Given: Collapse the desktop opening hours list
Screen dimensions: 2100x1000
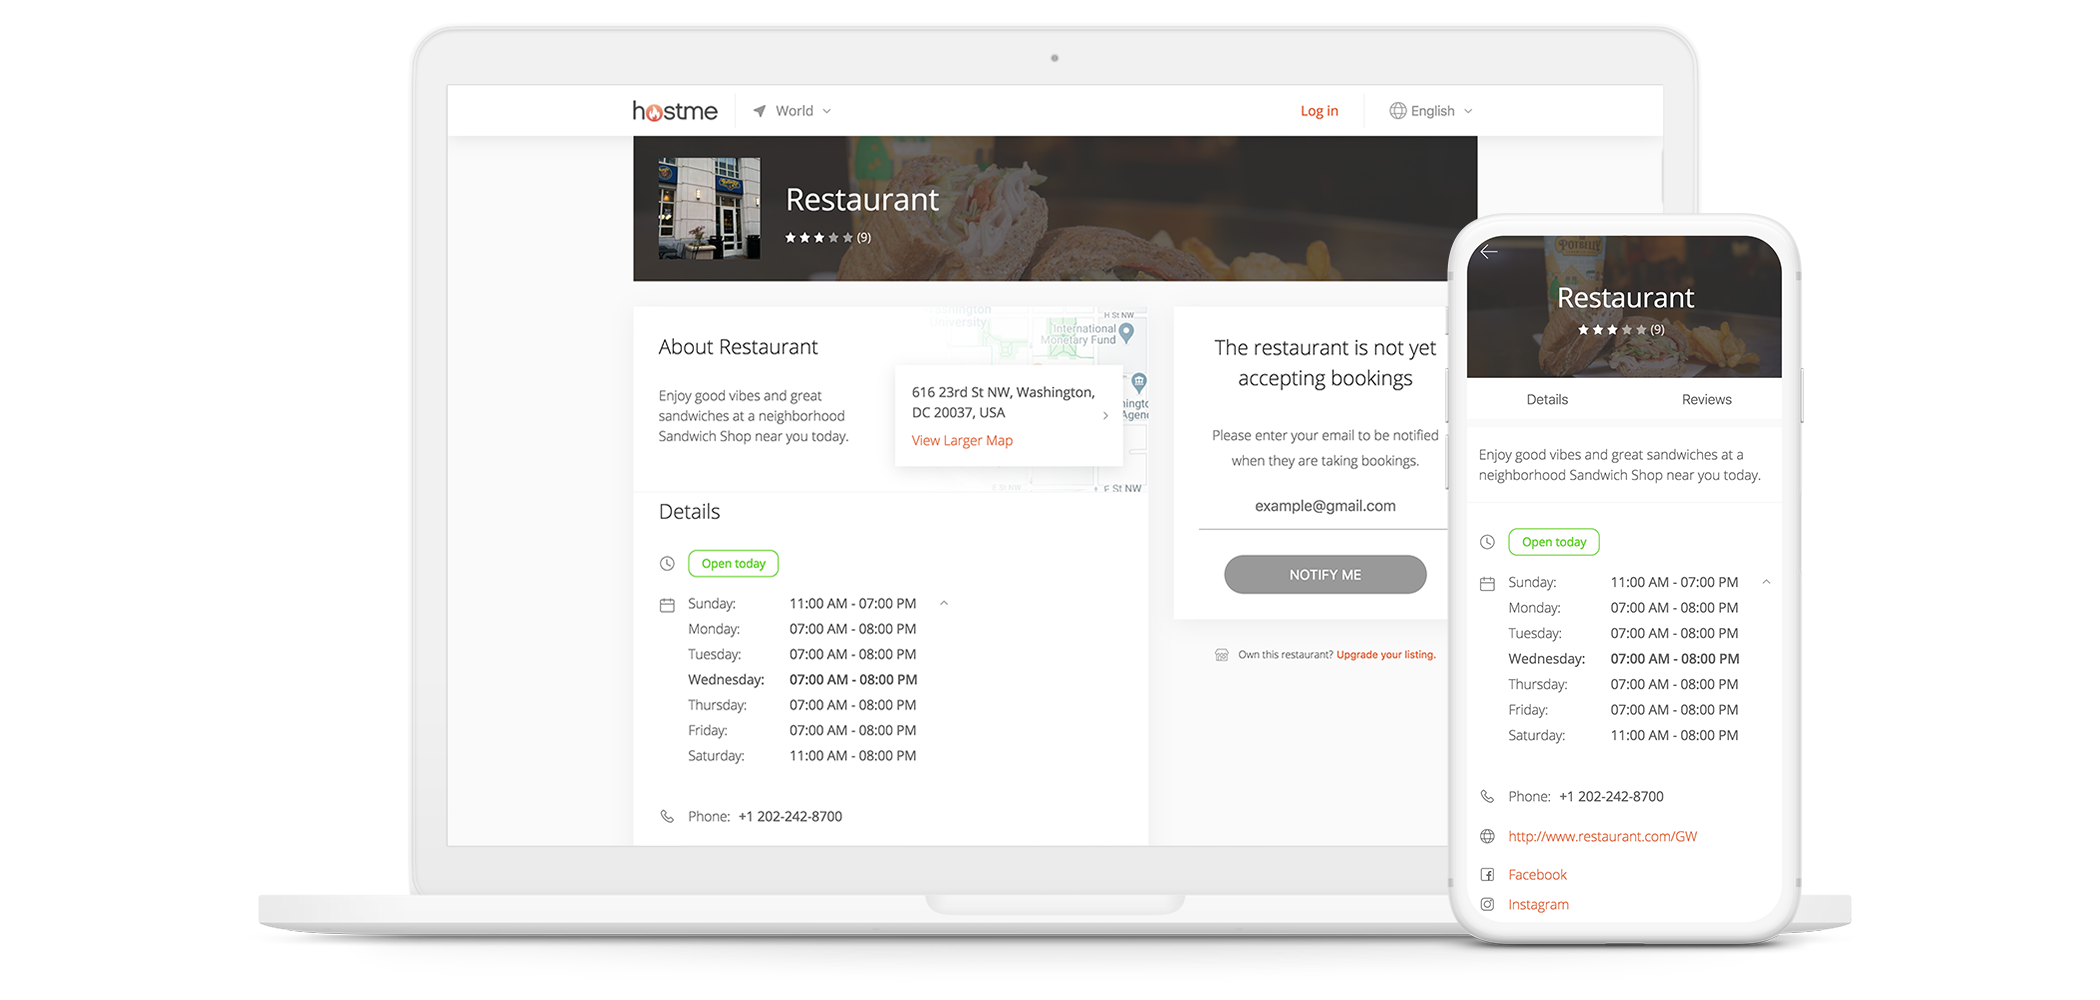Looking at the screenshot, I should (943, 603).
